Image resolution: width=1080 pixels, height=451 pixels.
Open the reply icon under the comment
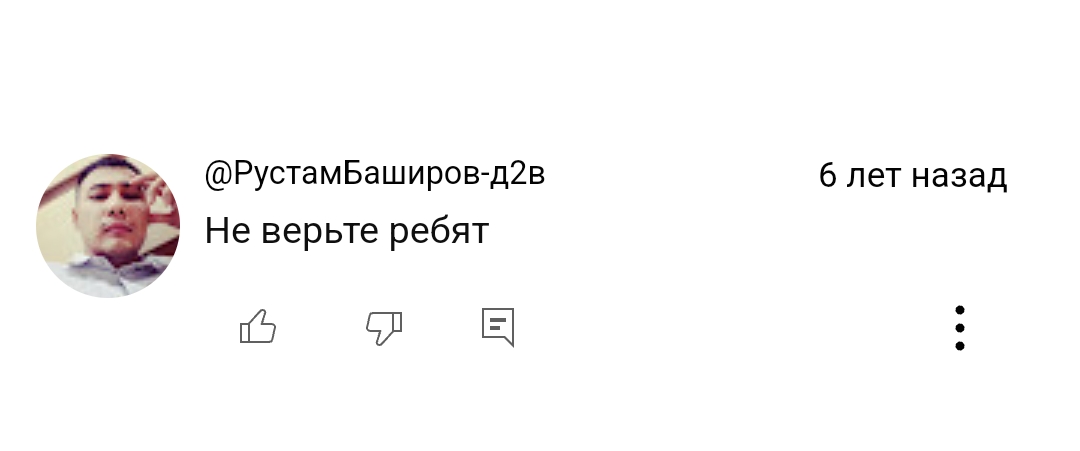click(498, 327)
